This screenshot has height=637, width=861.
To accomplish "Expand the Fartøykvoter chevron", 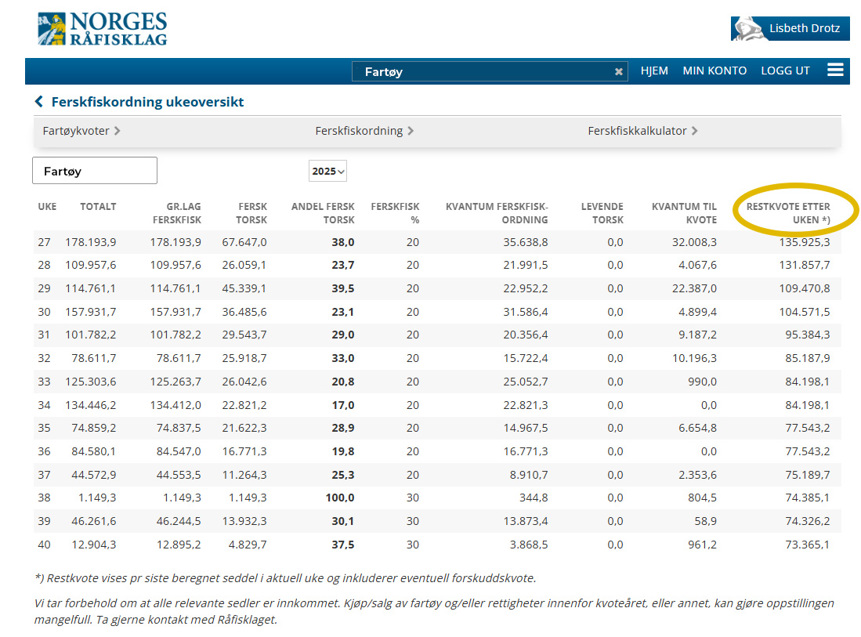I will click(117, 131).
